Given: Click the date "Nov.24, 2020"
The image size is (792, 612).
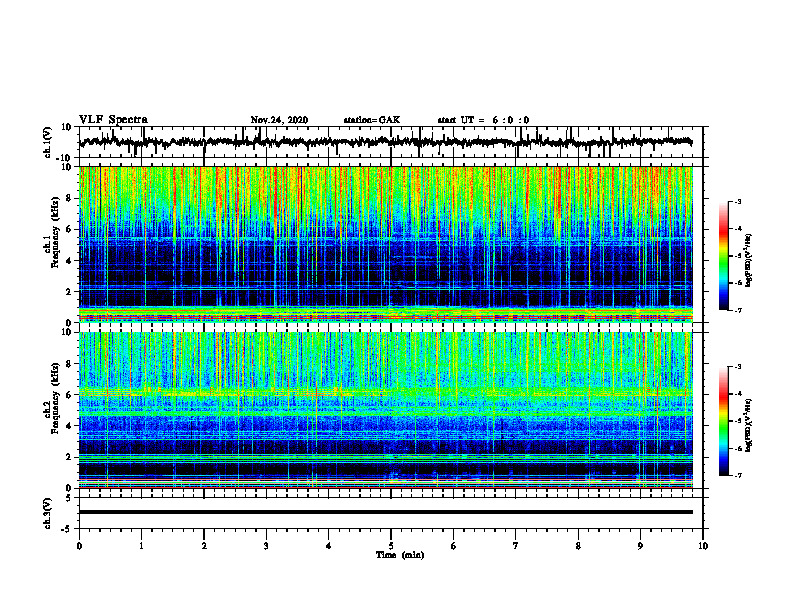Looking at the screenshot, I should 279,120.
